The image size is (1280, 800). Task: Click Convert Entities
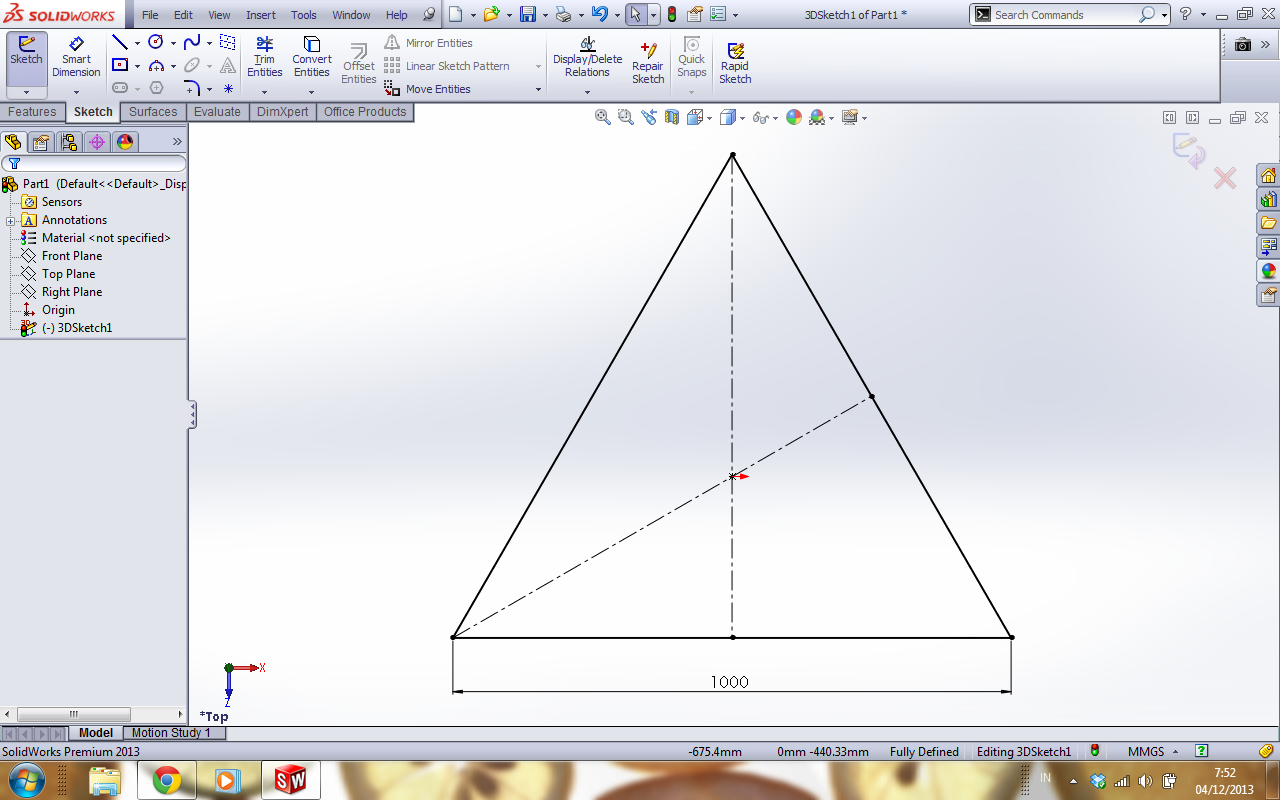(311, 57)
